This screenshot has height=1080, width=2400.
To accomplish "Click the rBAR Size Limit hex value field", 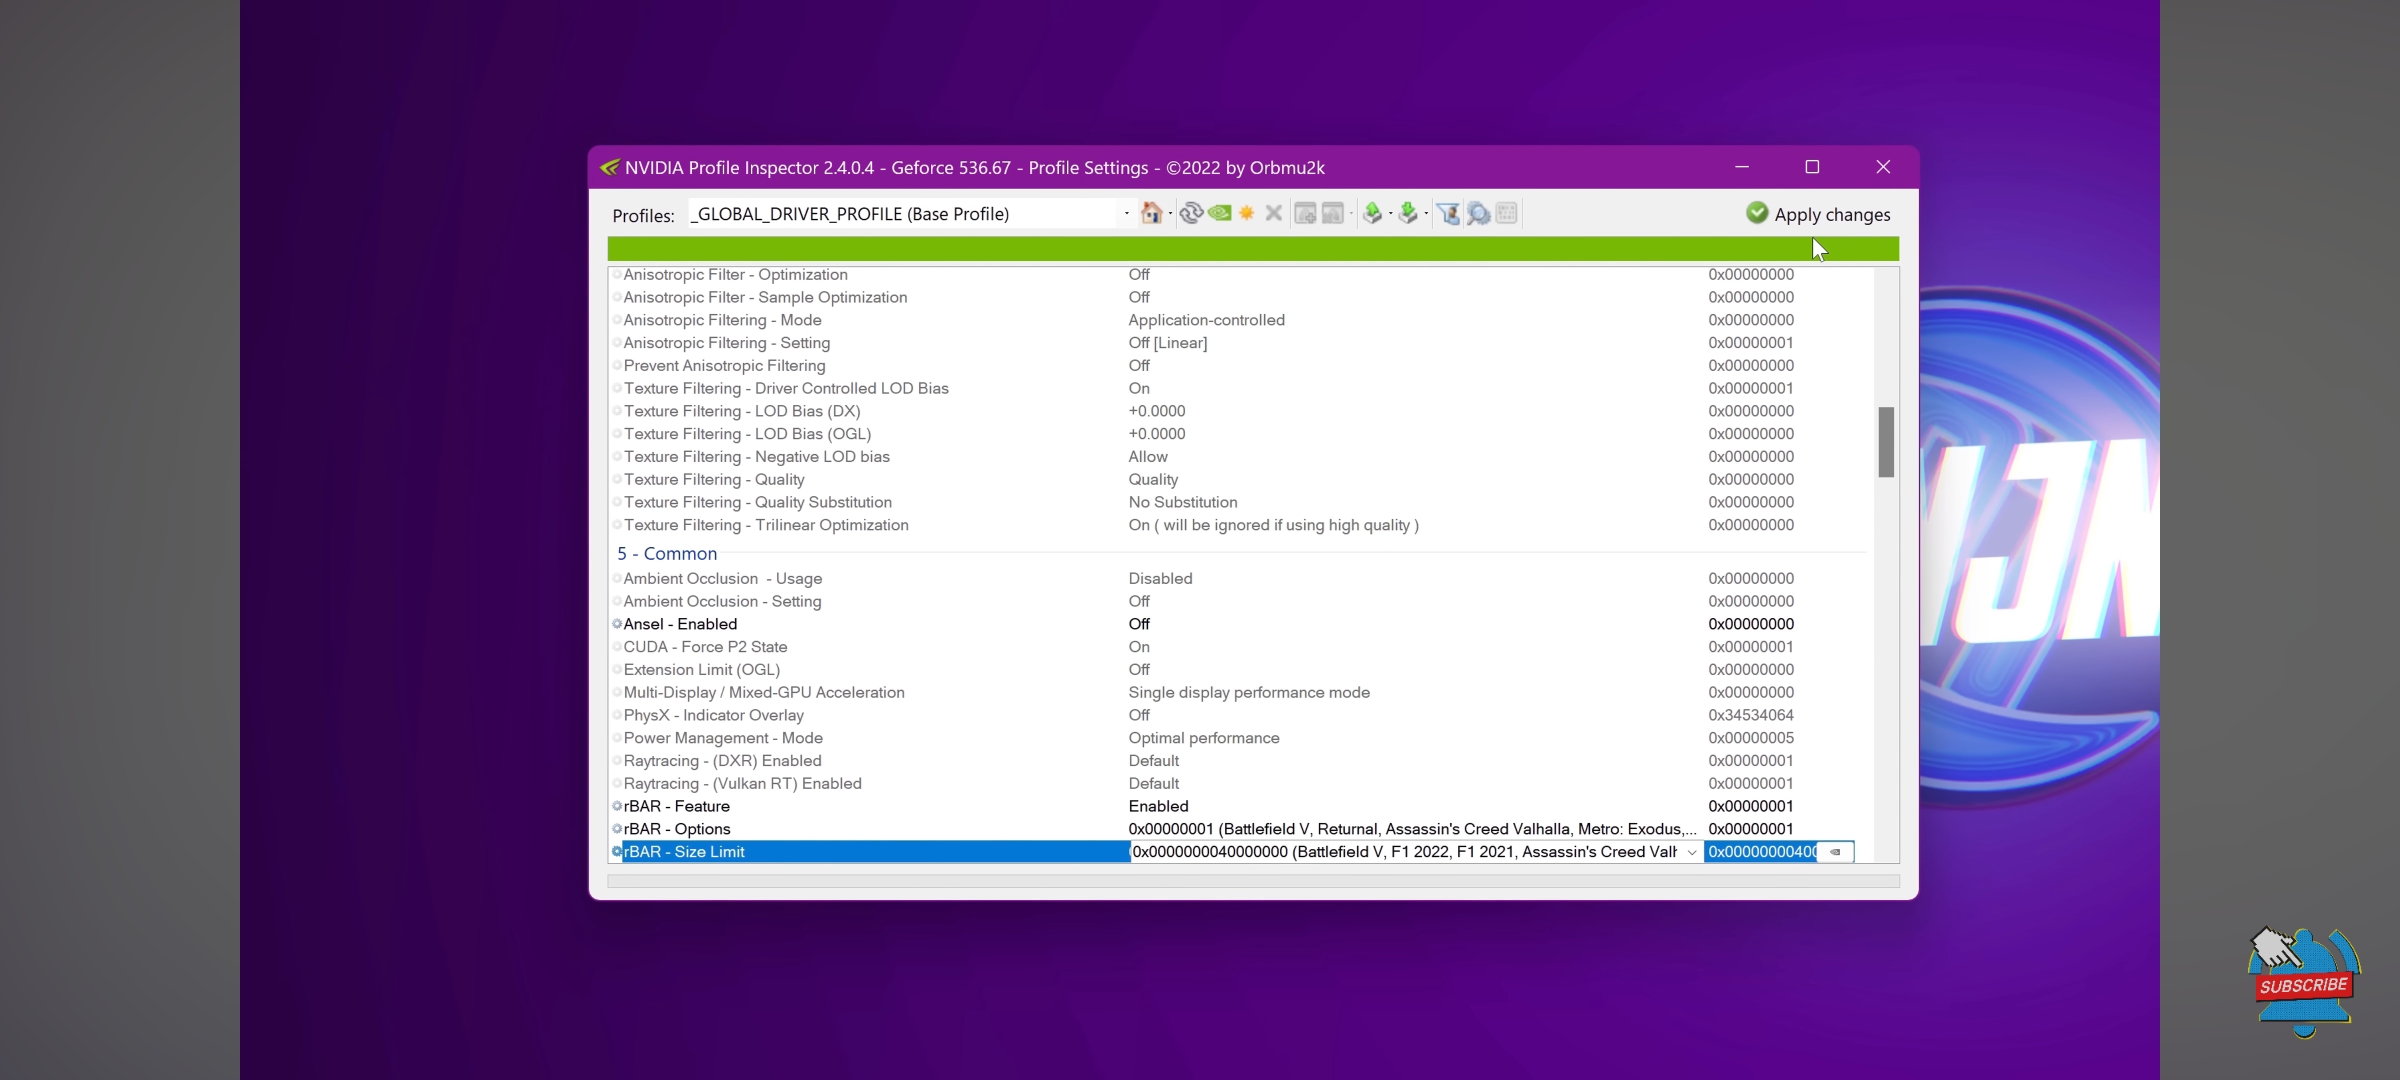I will click(x=1761, y=852).
